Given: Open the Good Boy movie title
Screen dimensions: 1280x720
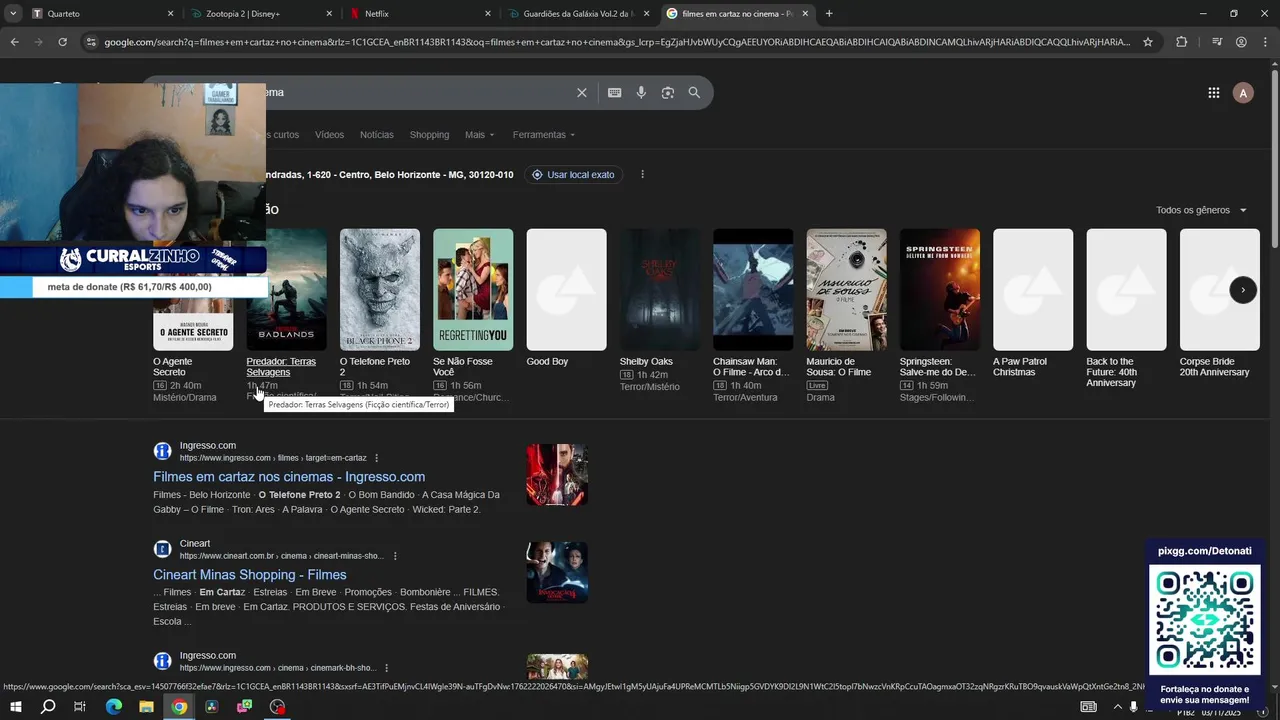Looking at the screenshot, I should [x=547, y=362].
